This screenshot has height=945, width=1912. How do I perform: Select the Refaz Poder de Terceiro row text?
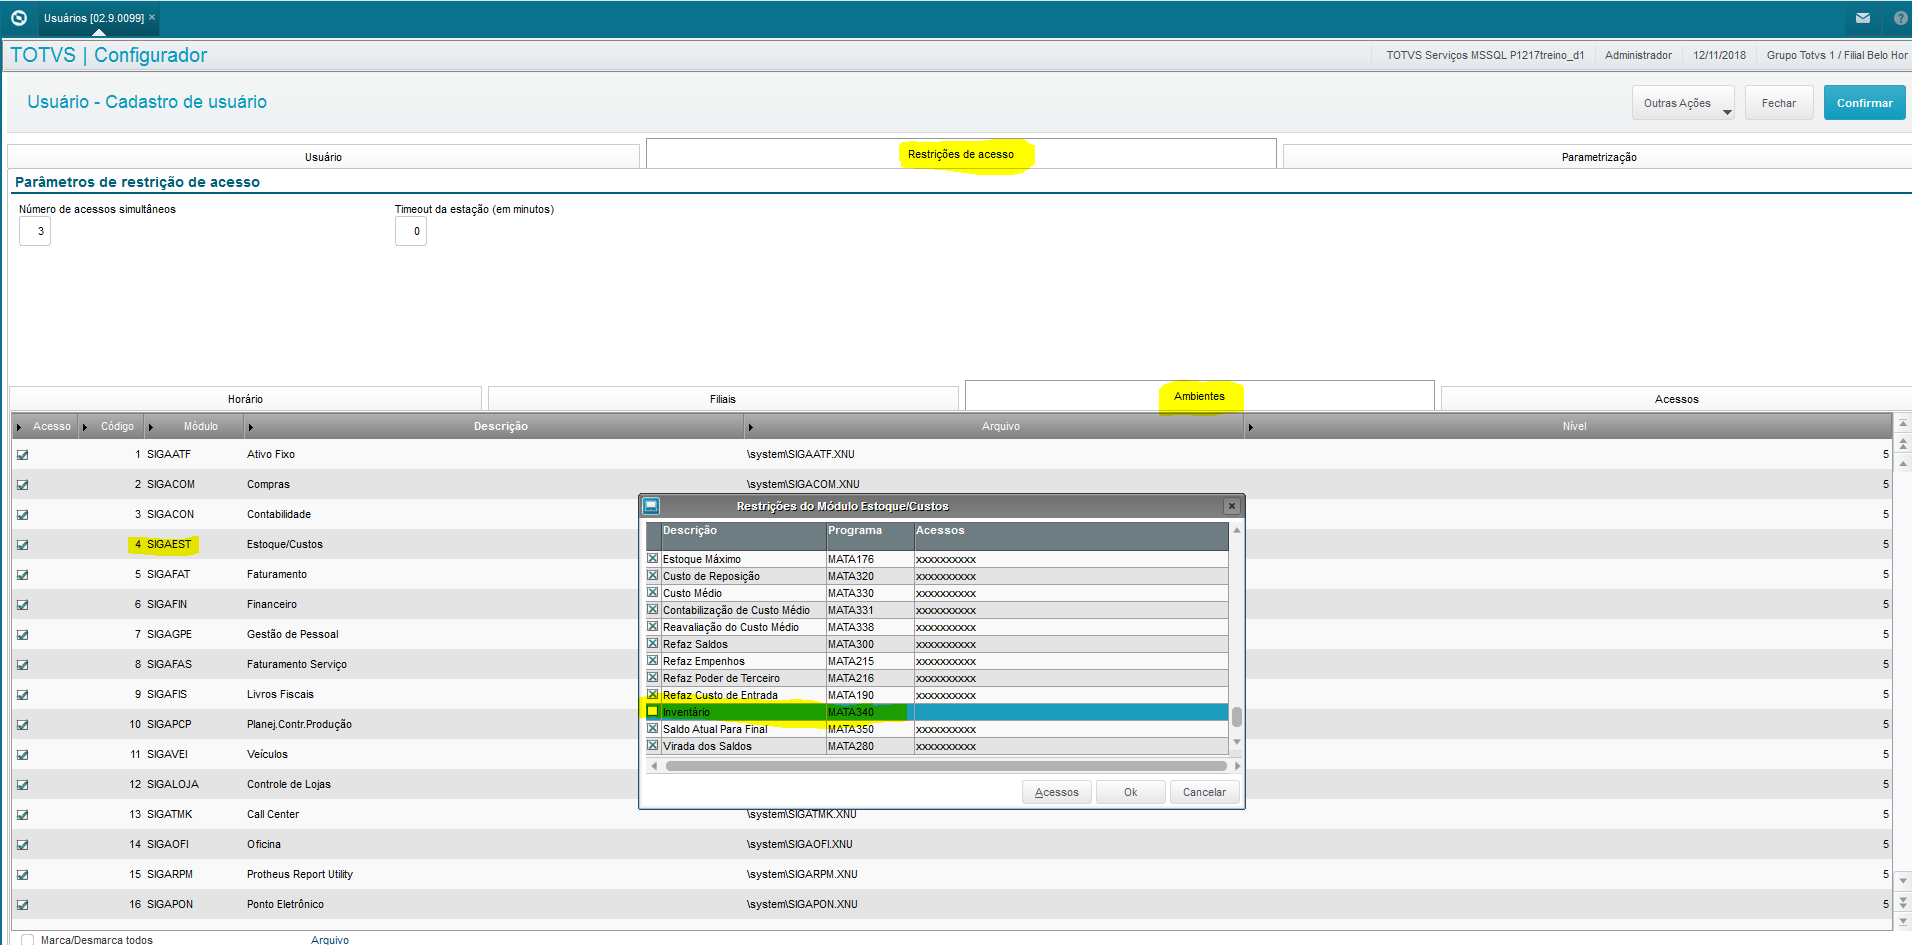tap(721, 678)
